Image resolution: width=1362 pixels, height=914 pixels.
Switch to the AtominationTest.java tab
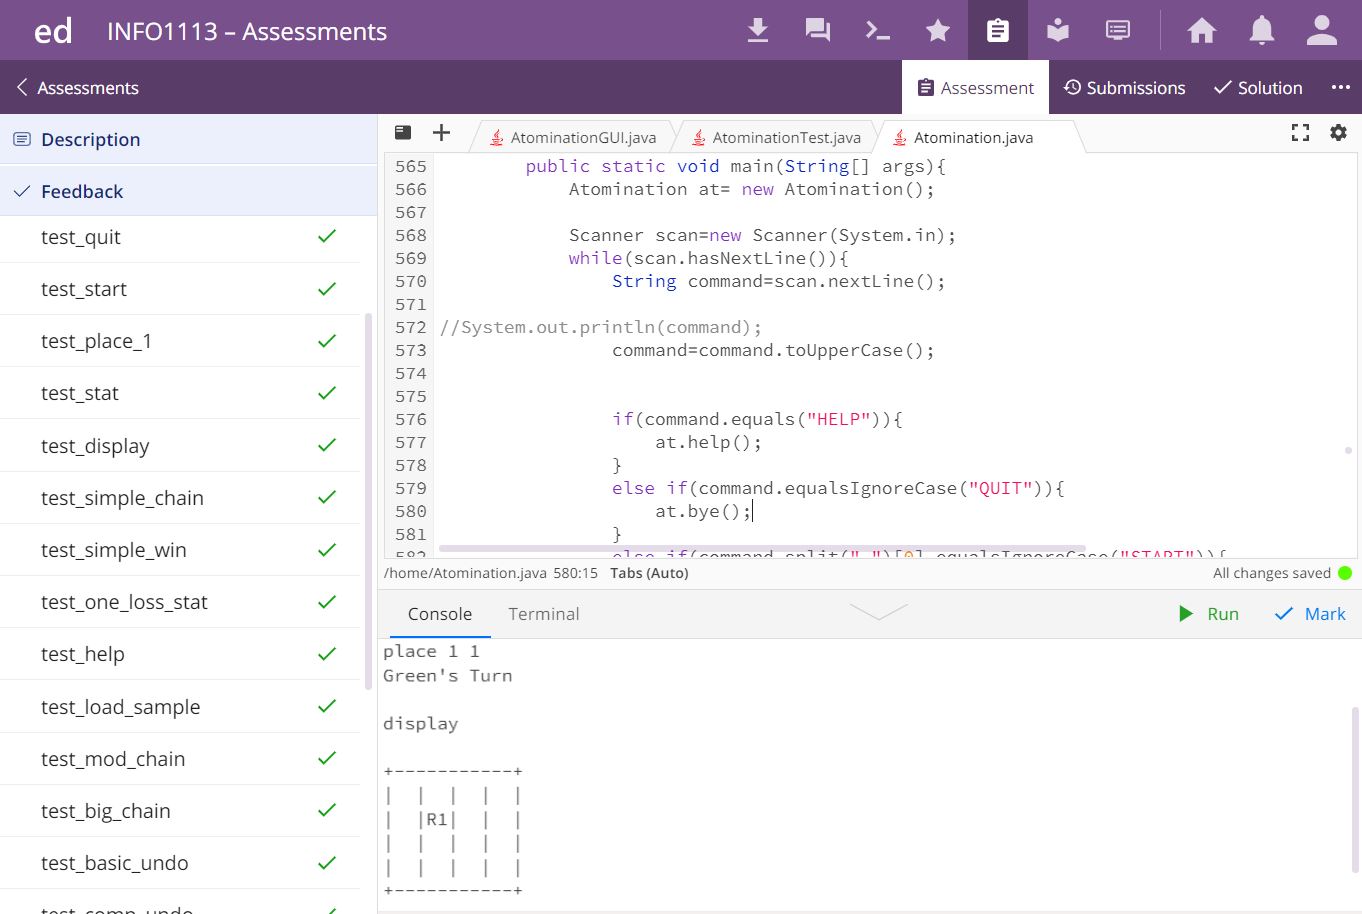click(785, 138)
